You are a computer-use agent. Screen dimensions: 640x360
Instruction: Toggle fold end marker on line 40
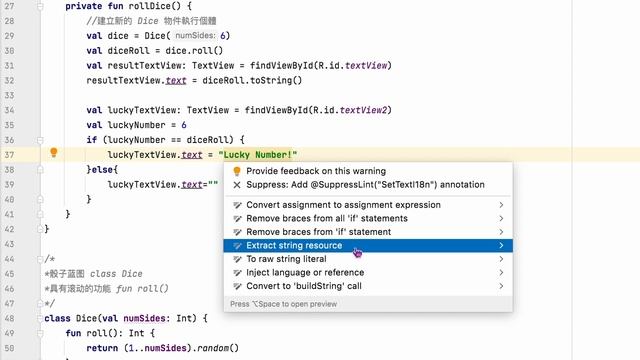[x=40, y=199]
